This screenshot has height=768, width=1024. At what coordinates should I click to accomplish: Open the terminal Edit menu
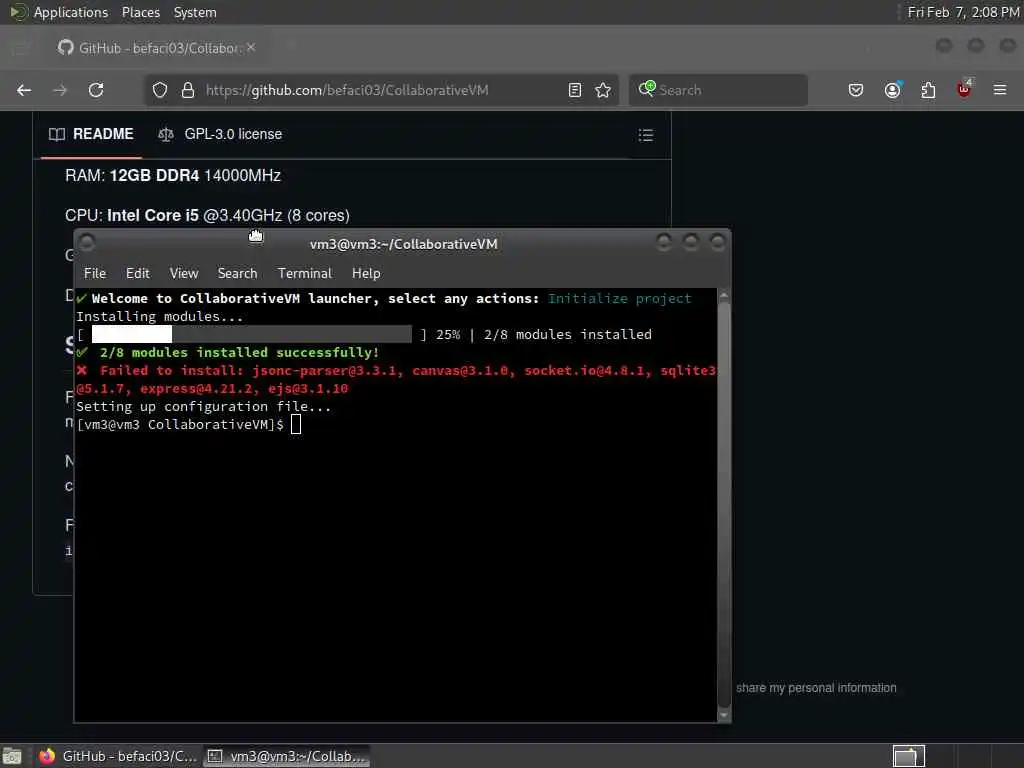[x=138, y=273]
